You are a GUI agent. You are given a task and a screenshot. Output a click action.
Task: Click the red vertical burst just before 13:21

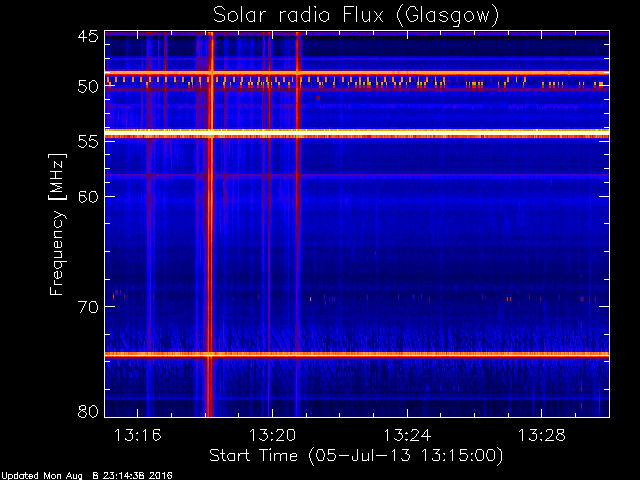point(298,224)
